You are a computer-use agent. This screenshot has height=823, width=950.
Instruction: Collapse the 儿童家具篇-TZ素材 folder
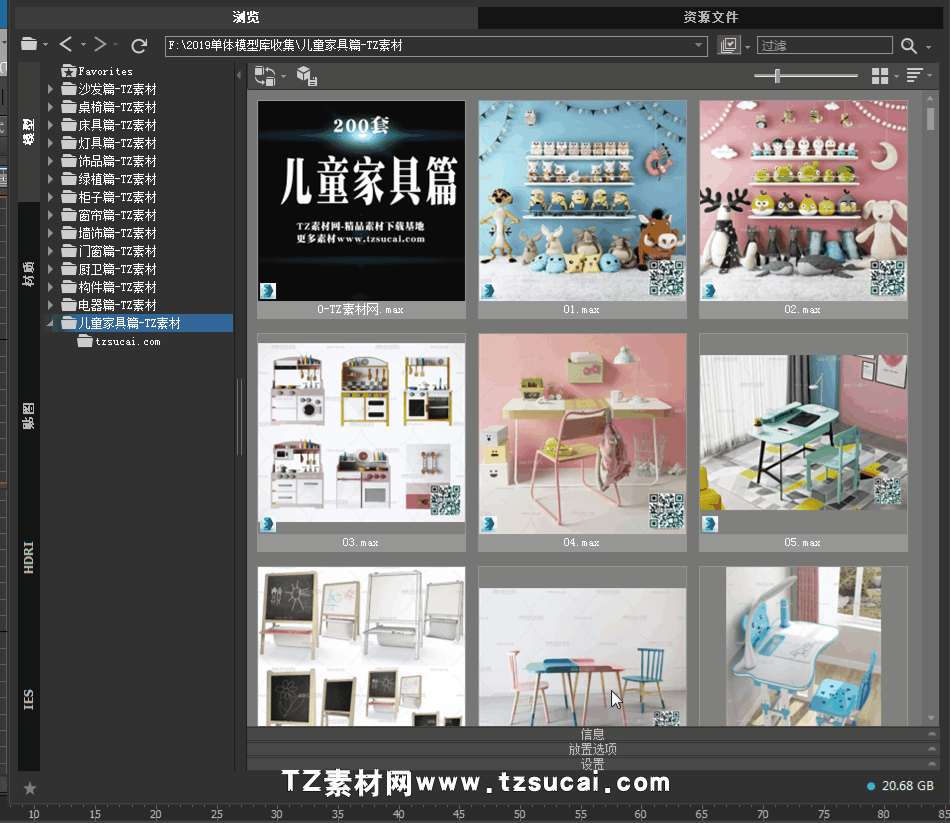click(50, 323)
